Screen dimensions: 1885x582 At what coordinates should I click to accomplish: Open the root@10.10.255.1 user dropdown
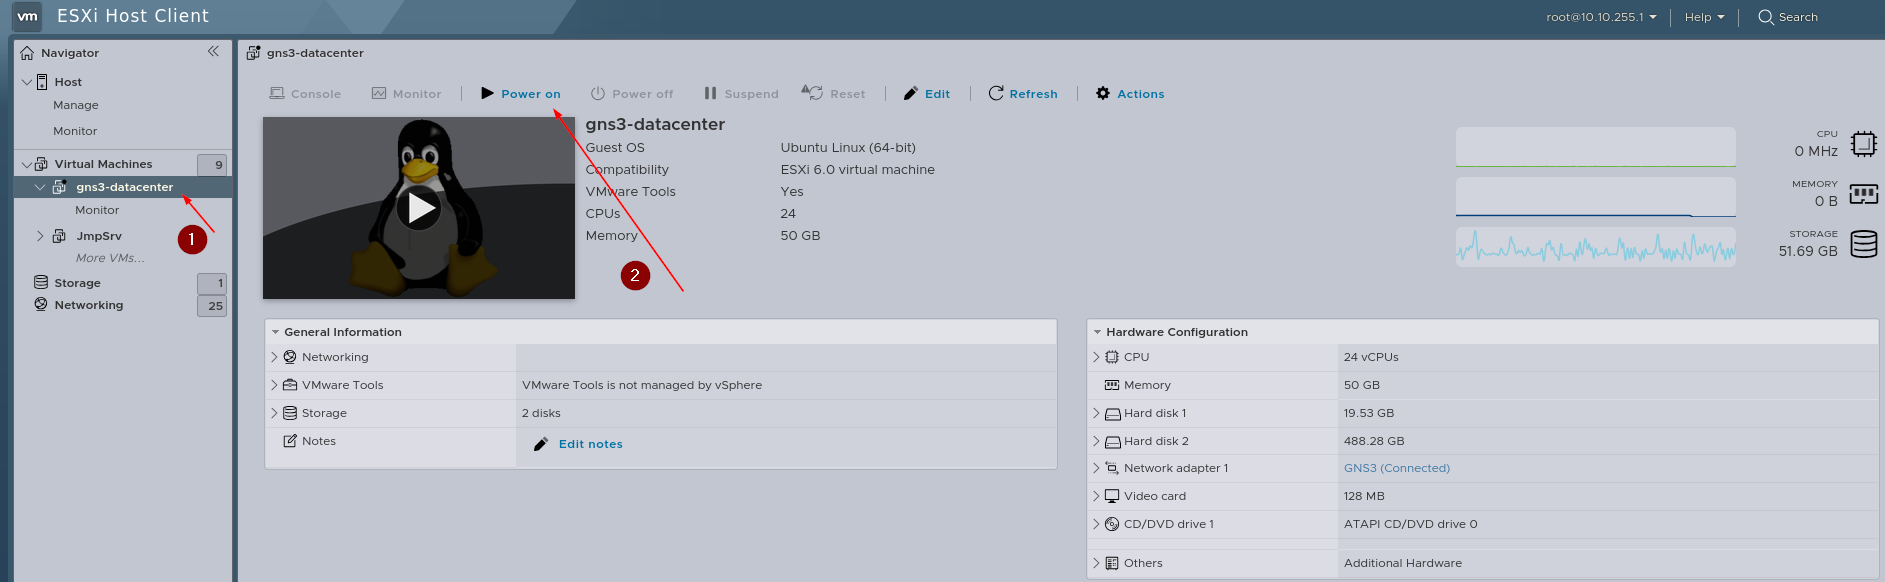[x=1601, y=17]
